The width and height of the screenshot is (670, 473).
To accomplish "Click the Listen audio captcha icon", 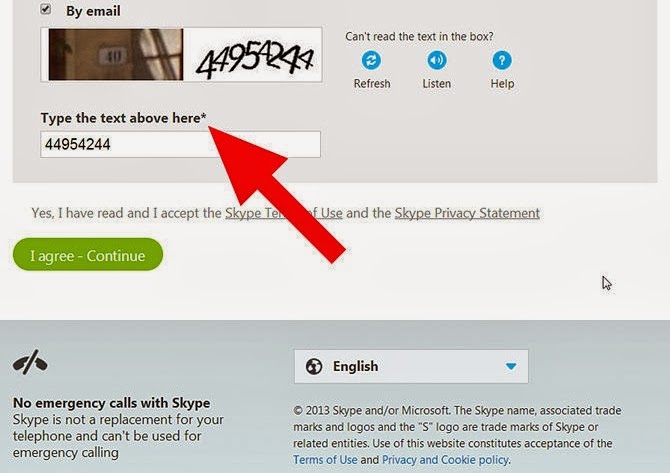I will 437,60.
